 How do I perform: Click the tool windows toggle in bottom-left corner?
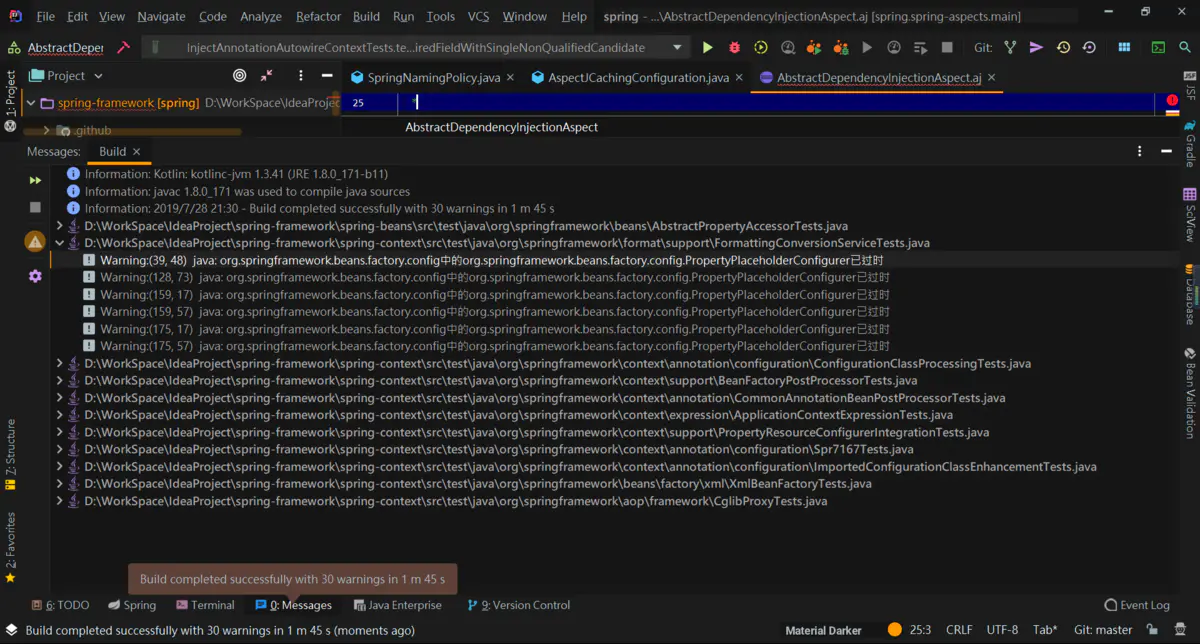coord(10,630)
